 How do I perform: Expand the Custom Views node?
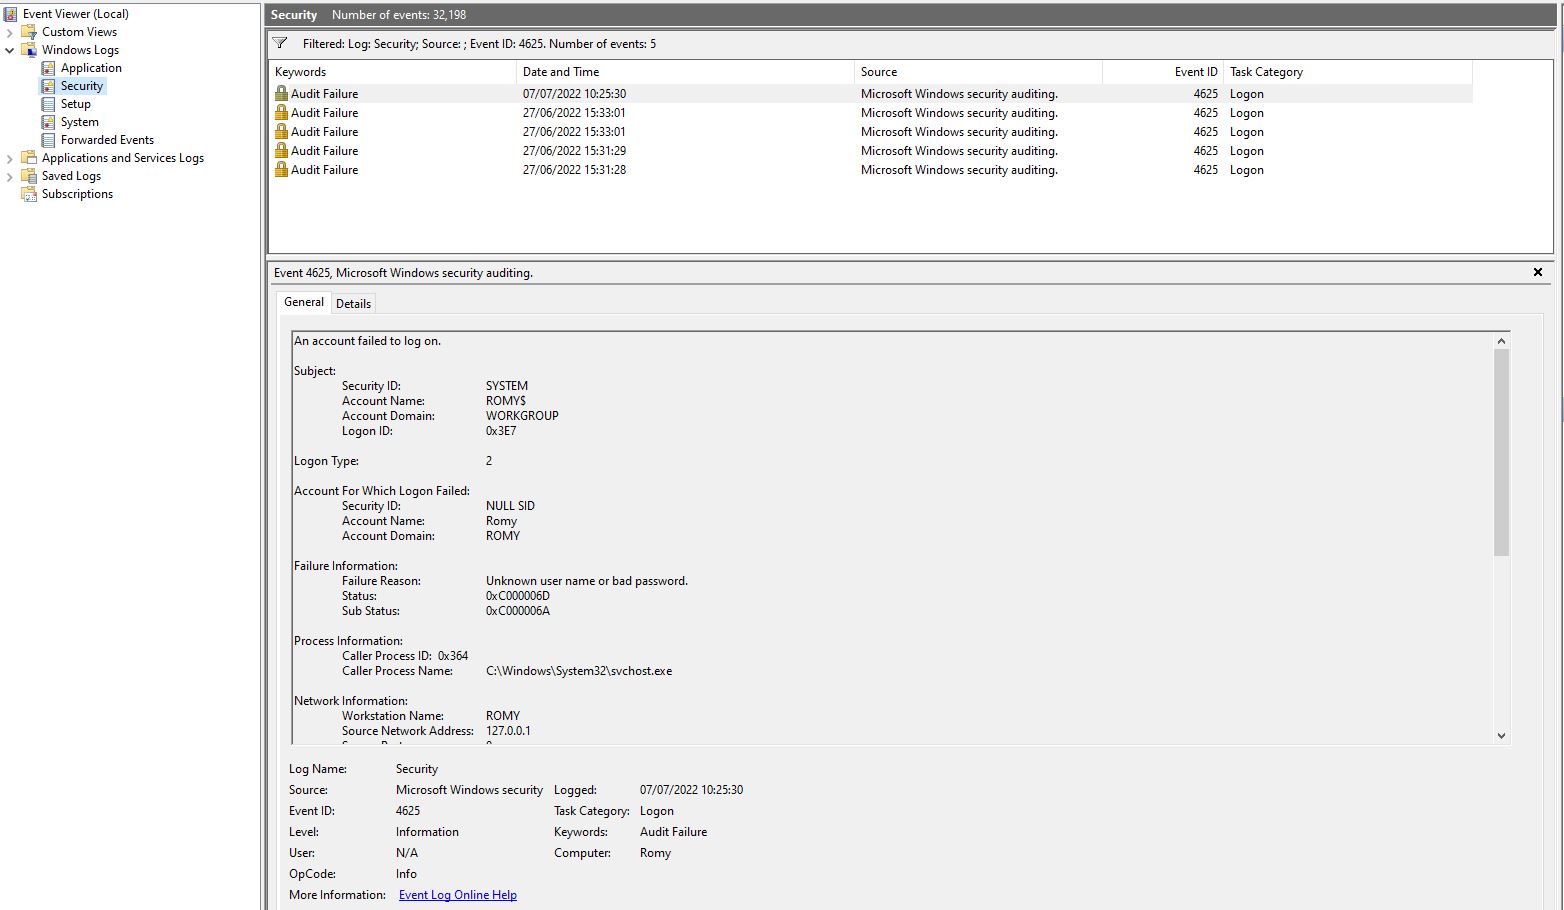pos(10,32)
